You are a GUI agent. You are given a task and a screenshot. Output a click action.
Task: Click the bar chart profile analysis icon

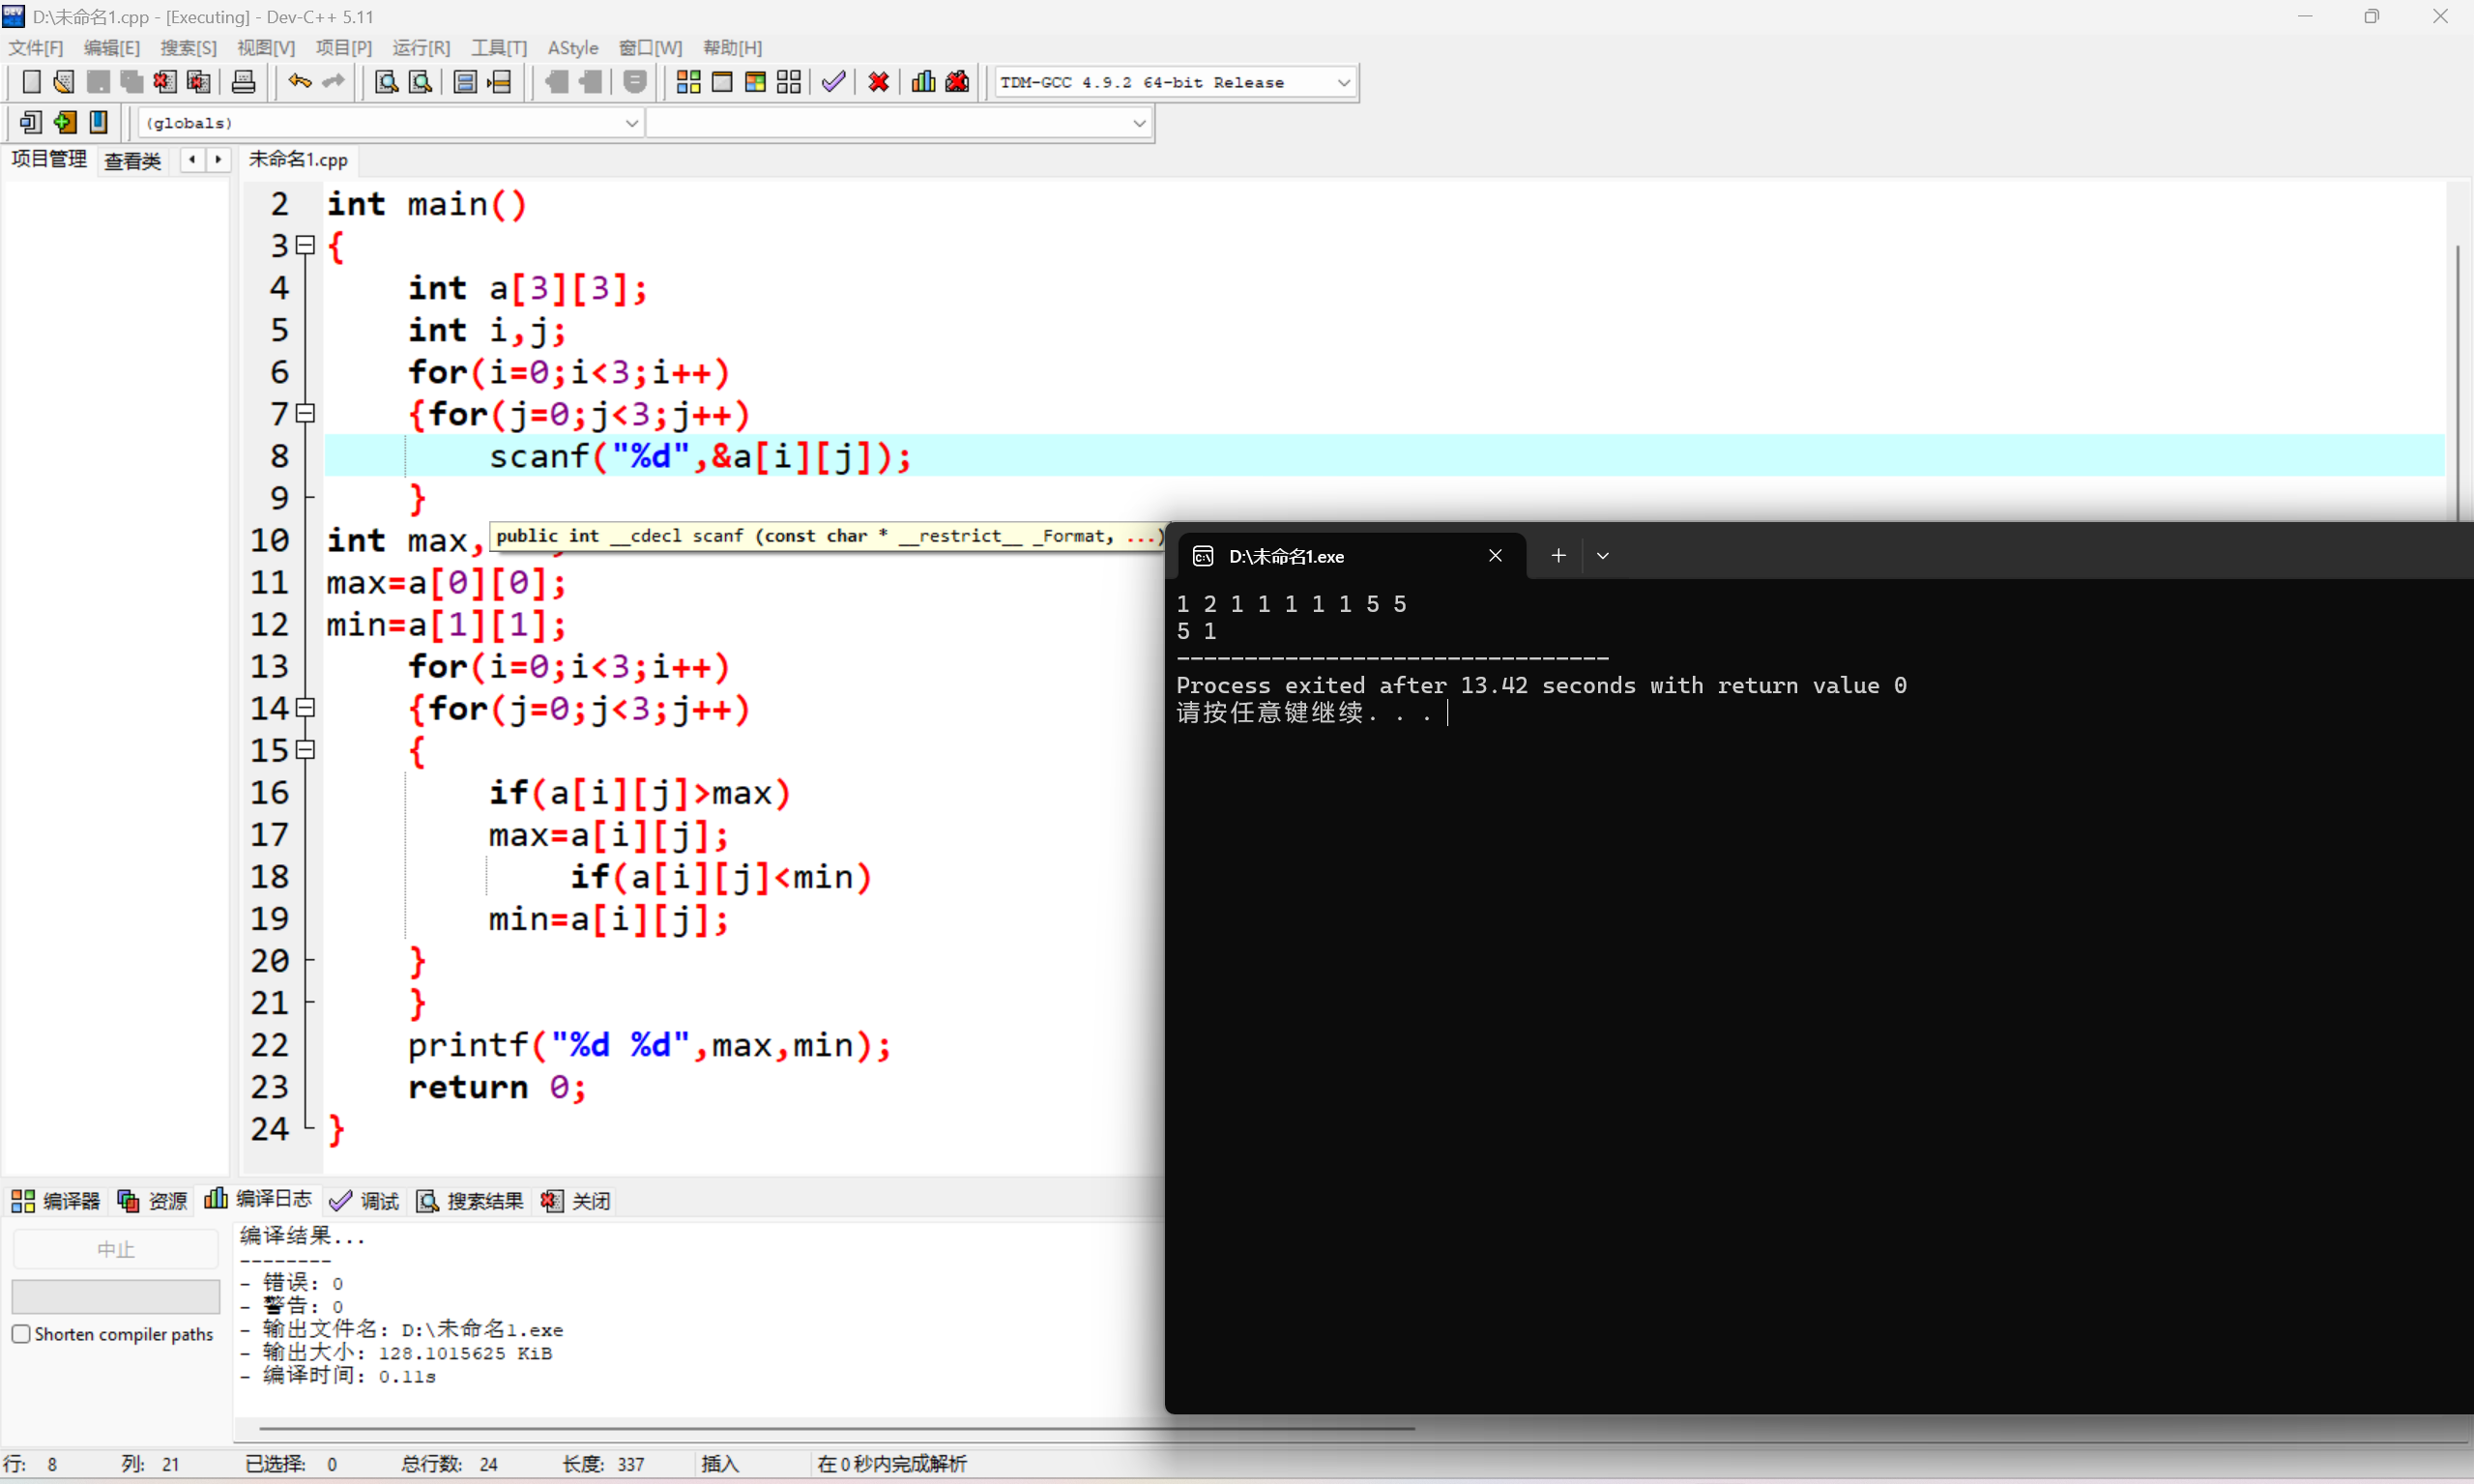[923, 82]
